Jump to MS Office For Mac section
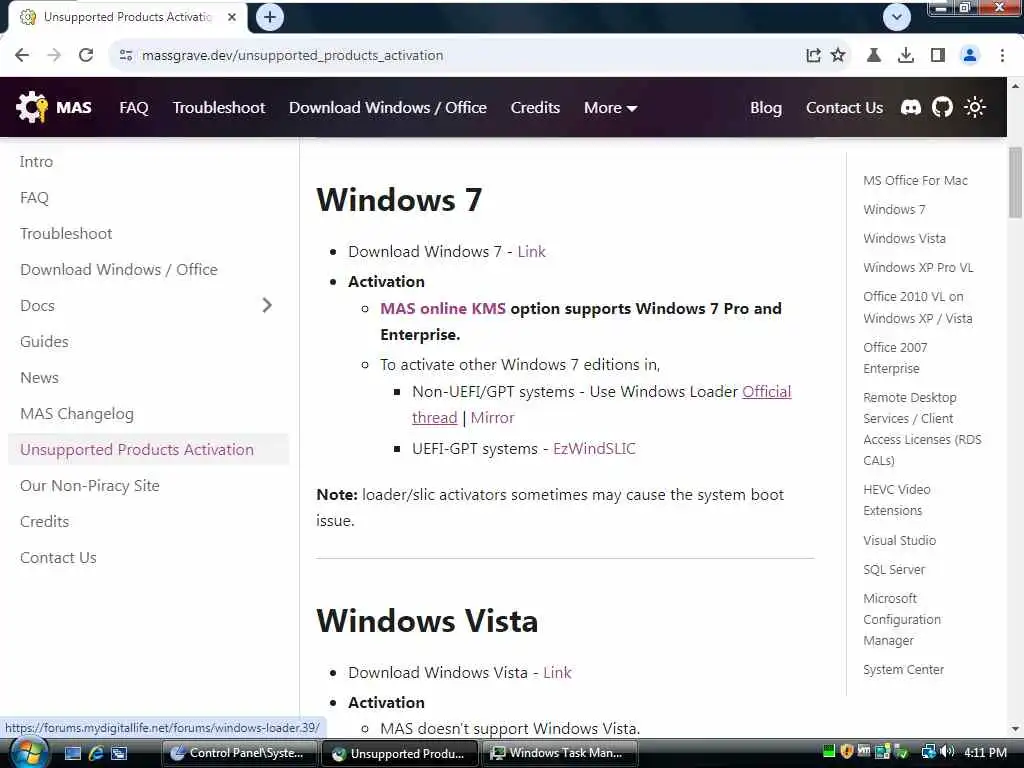 pos(916,180)
